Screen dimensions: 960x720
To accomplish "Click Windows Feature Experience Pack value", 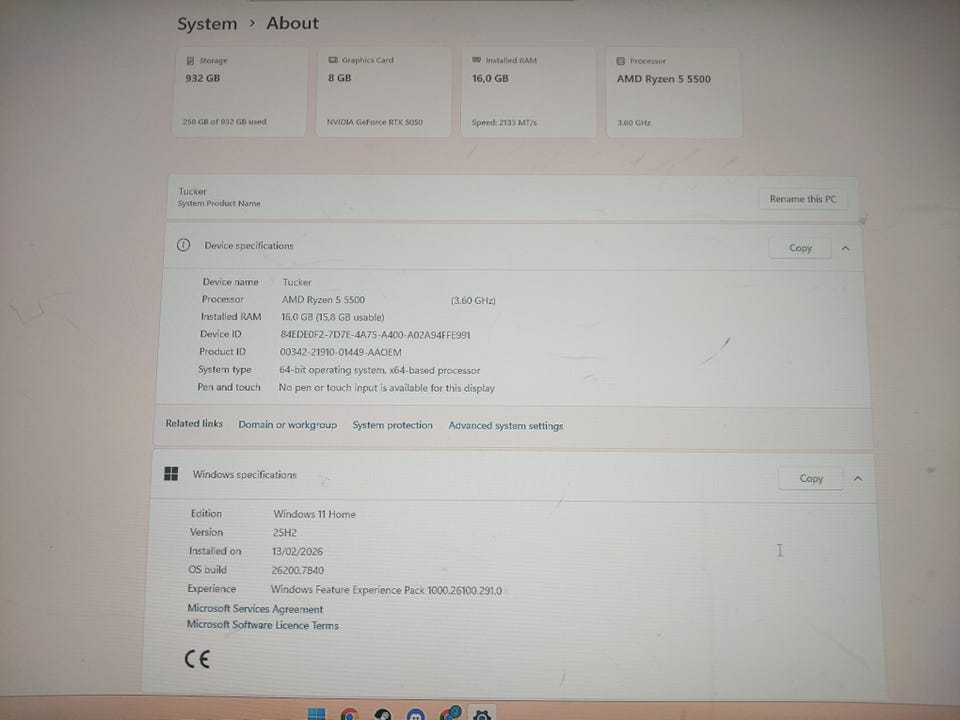I will click(x=386, y=590).
